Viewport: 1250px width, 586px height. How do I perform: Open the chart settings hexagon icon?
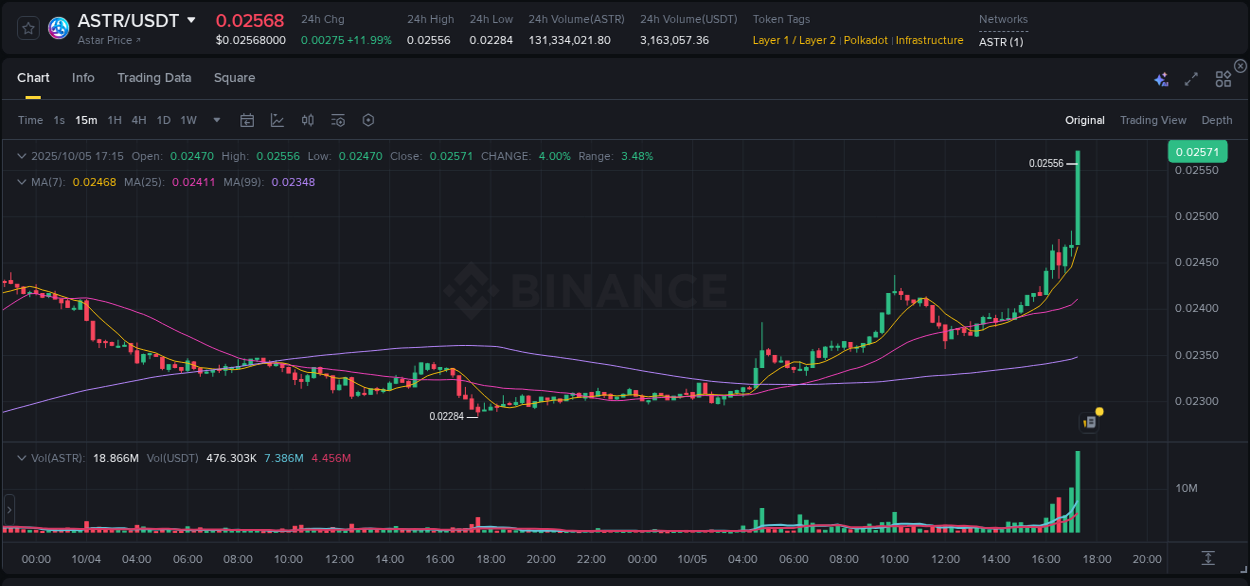pyautogui.click(x=368, y=120)
